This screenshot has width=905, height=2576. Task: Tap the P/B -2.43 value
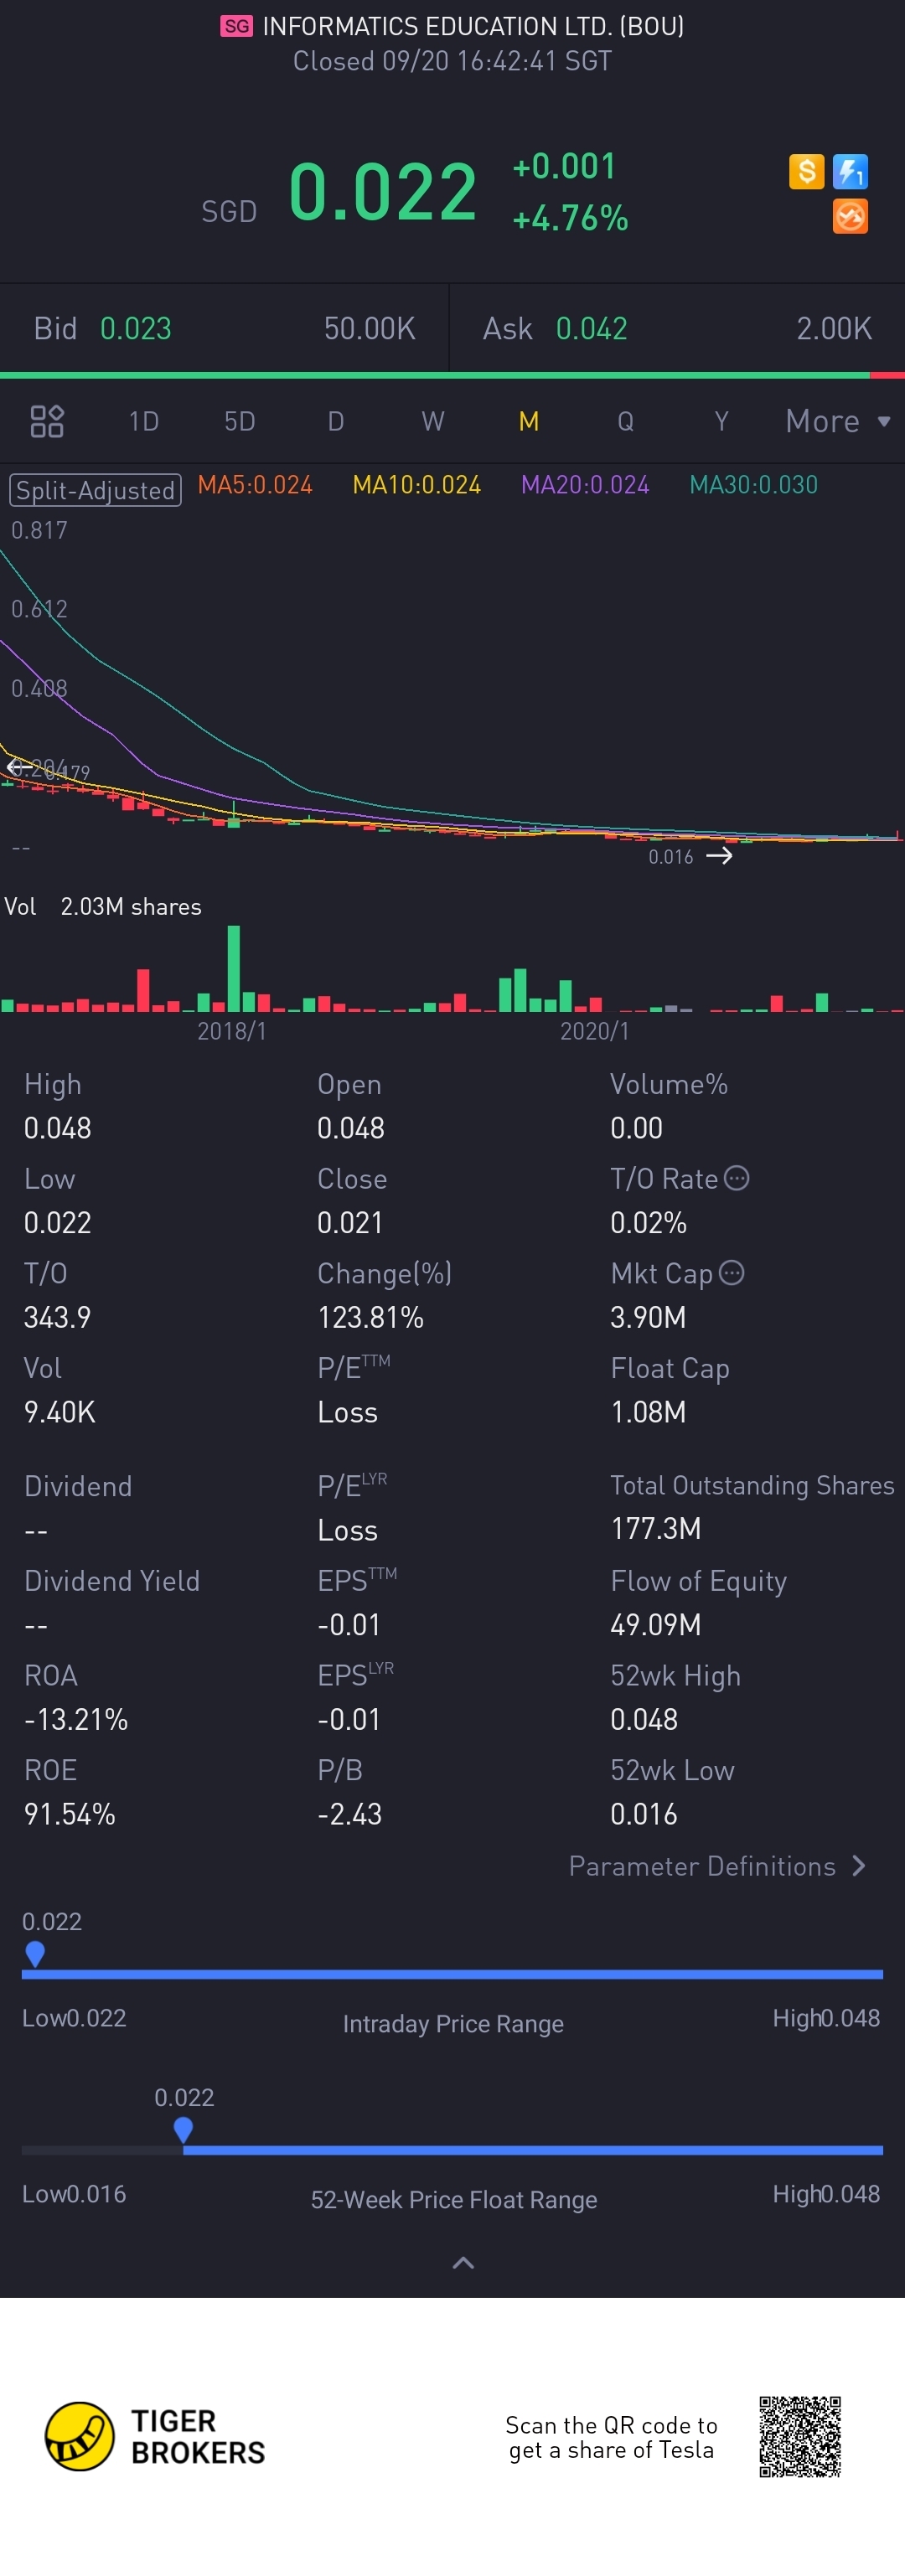[x=350, y=1814]
